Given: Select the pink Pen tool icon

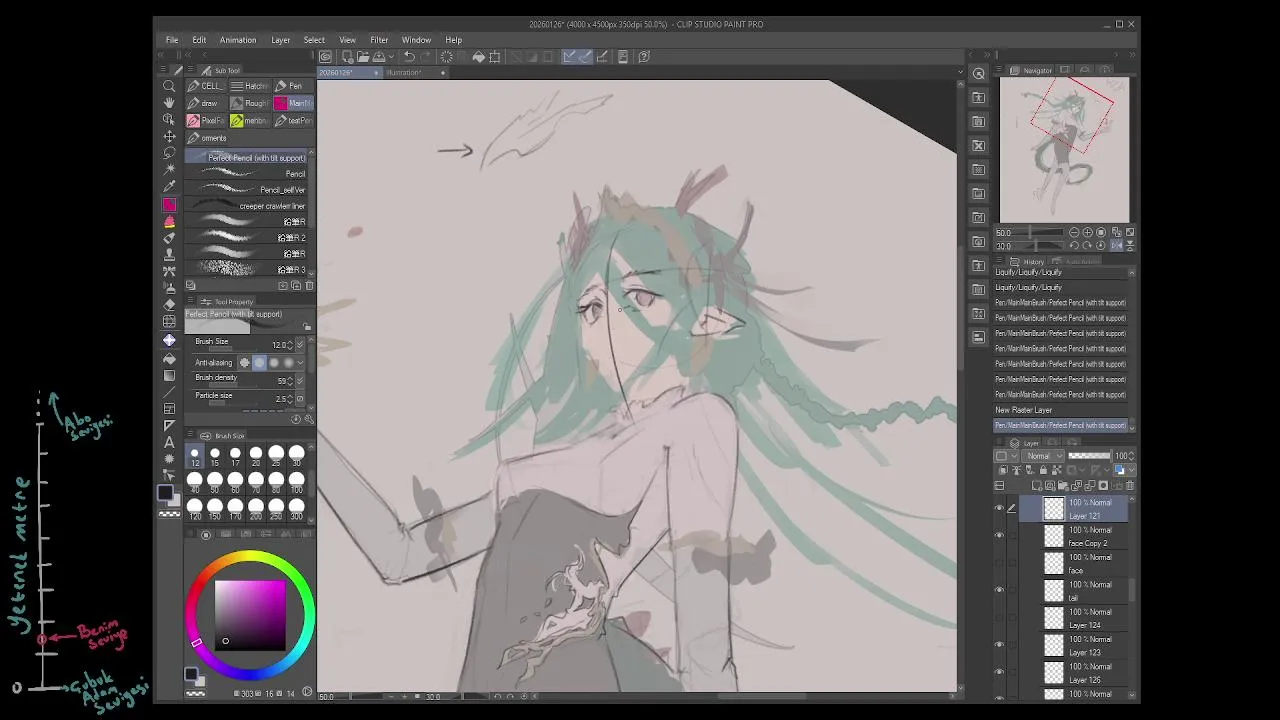Looking at the screenshot, I should [x=169, y=204].
